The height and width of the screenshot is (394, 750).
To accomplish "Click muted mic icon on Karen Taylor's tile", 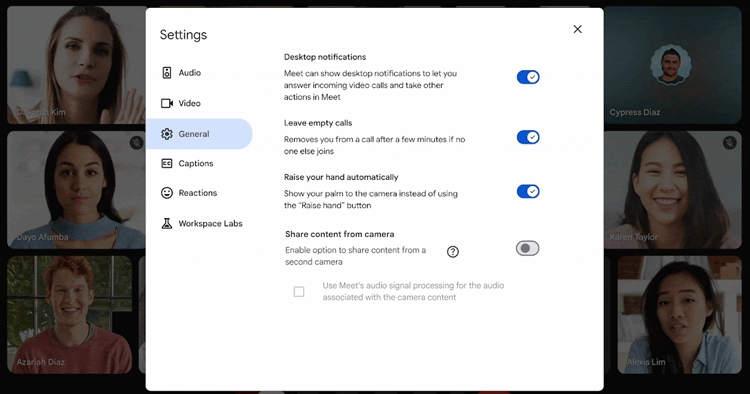I will 729,142.
